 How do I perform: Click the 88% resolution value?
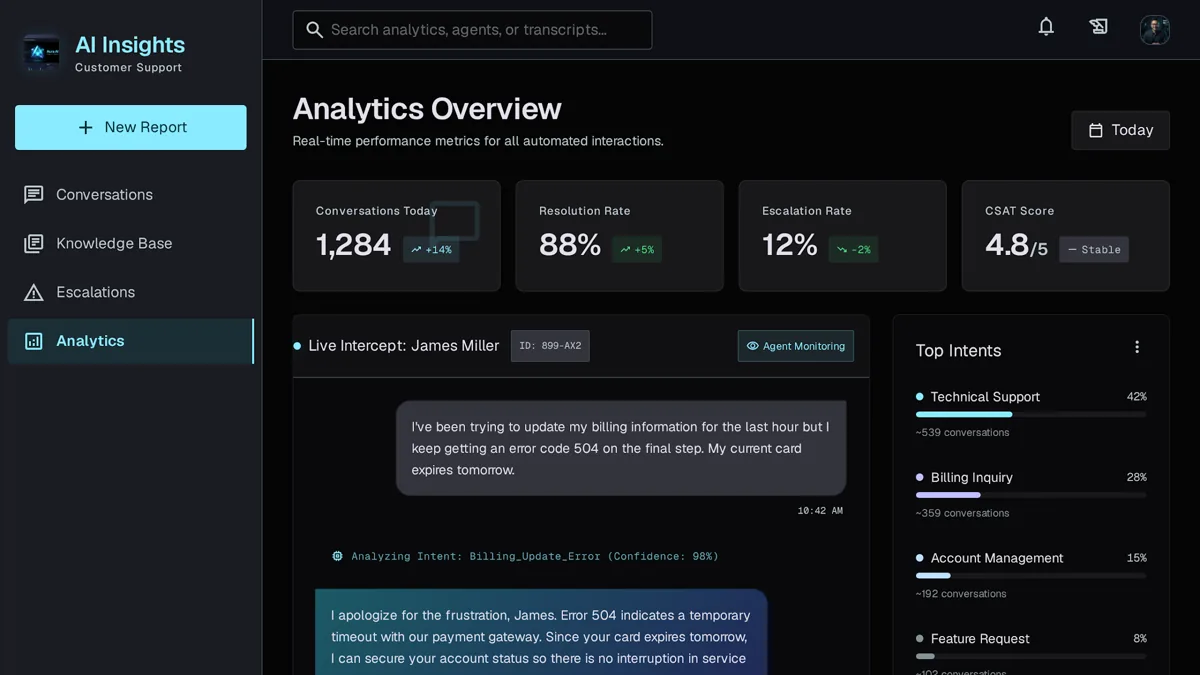coord(570,245)
